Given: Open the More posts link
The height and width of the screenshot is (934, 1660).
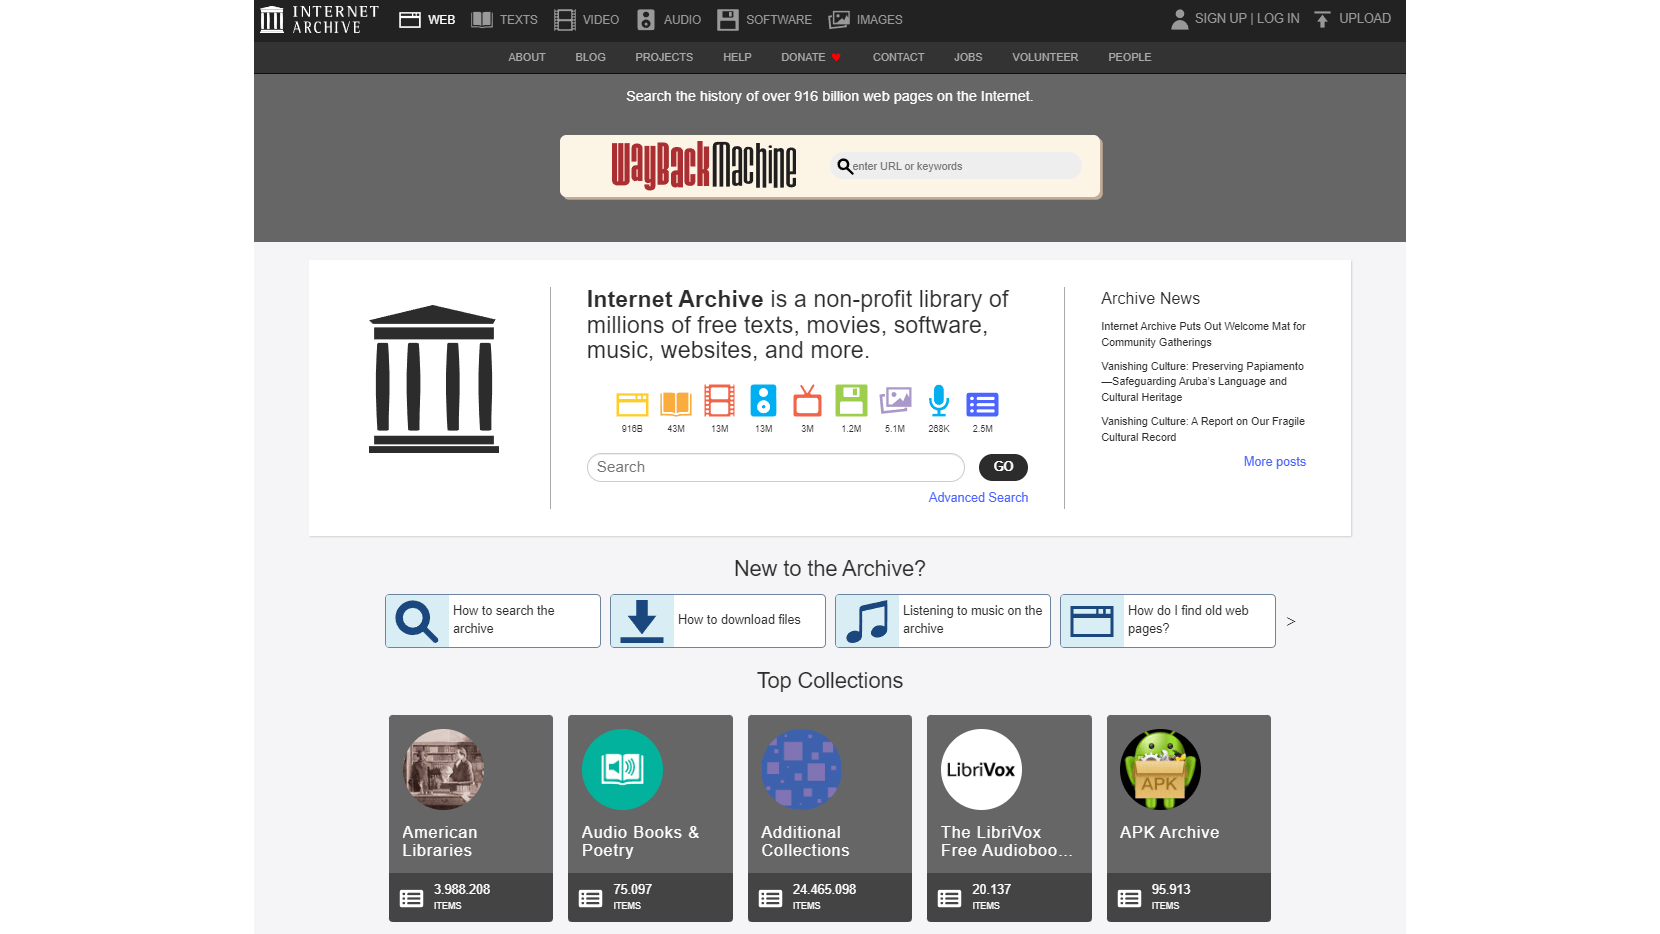Looking at the screenshot, I should click(1275, 461).
